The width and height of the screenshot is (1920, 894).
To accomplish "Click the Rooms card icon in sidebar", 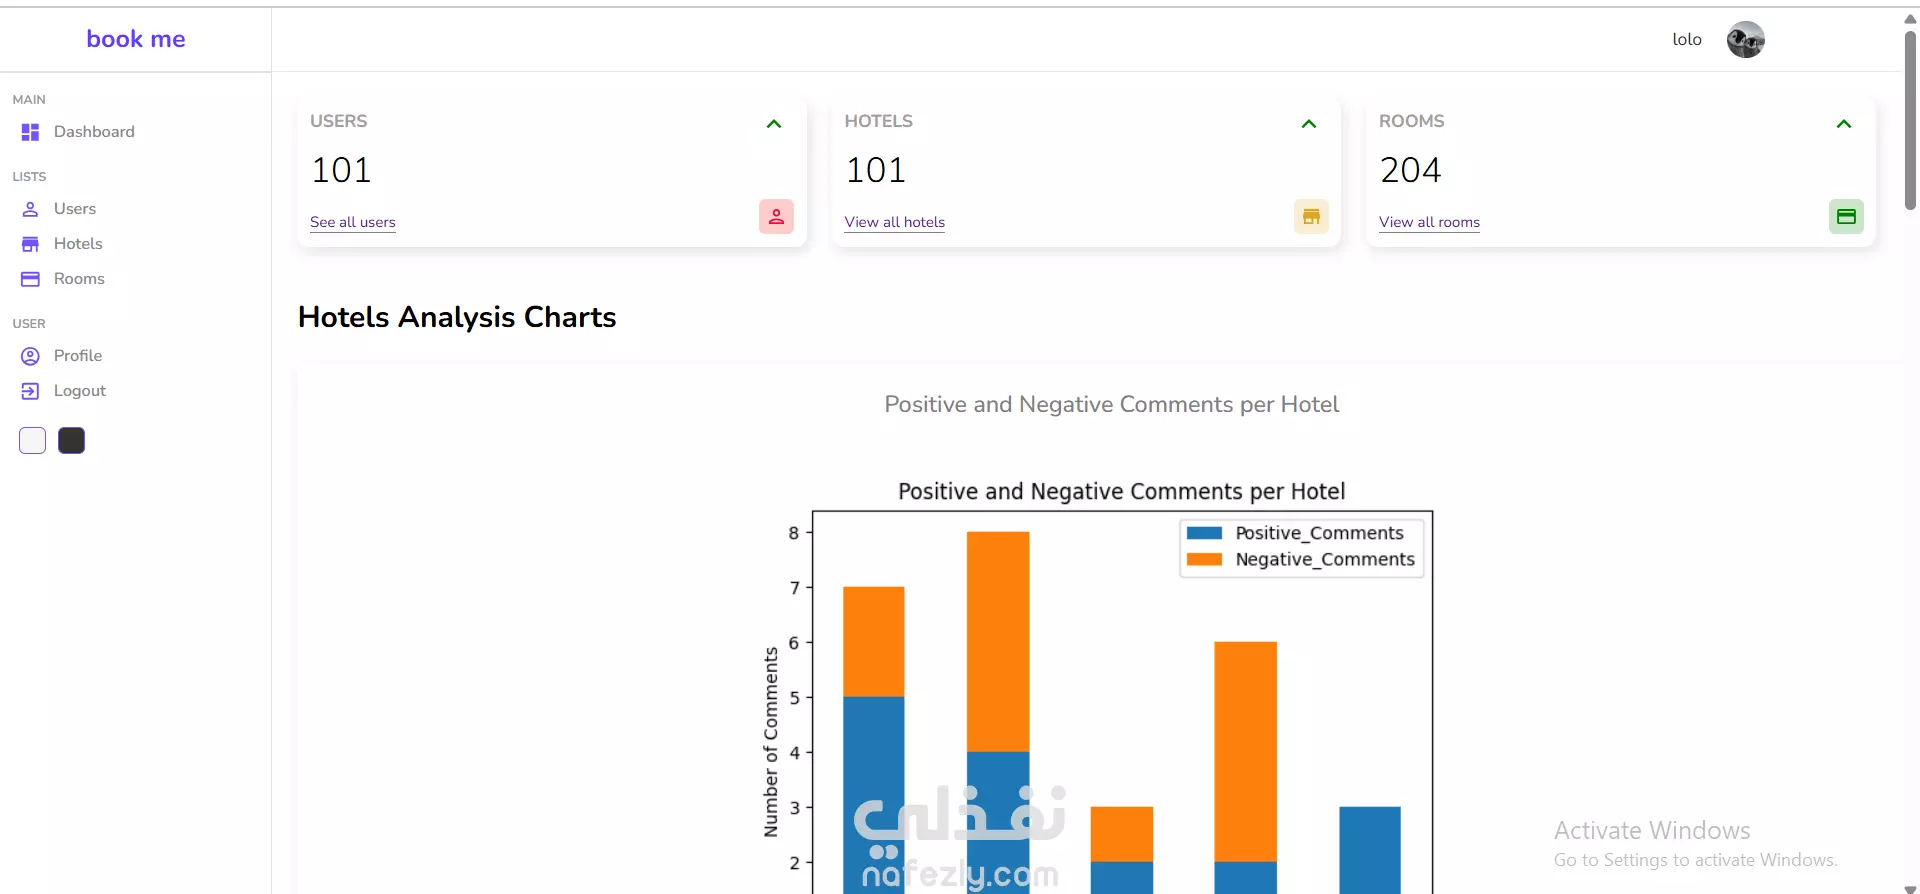I will (x=30, y=279).
